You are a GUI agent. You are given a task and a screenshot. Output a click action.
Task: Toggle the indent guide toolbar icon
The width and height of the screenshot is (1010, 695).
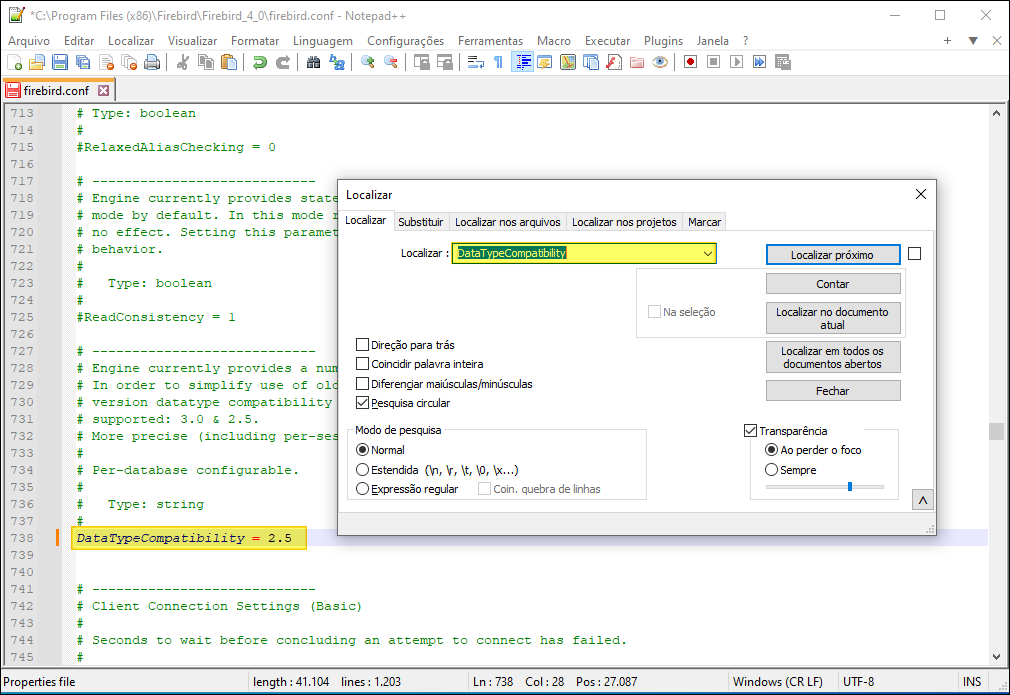pos(522,62)
